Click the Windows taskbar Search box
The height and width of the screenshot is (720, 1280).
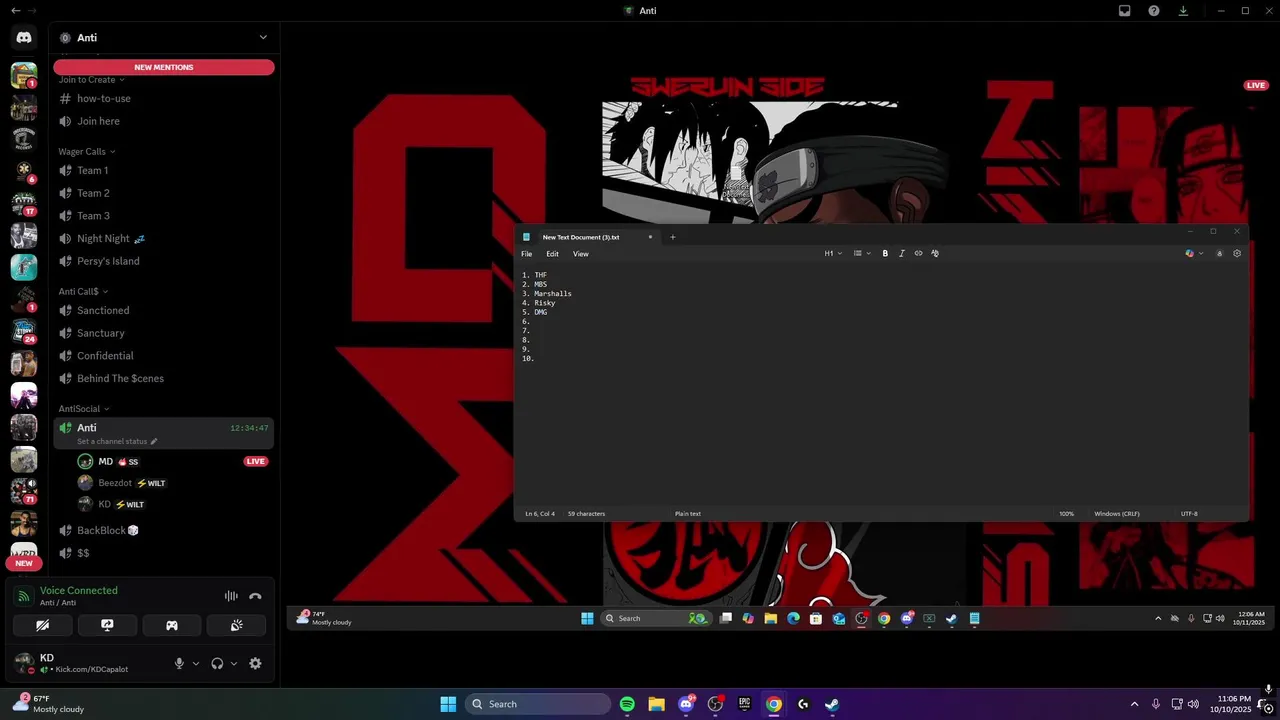[538, 704]
